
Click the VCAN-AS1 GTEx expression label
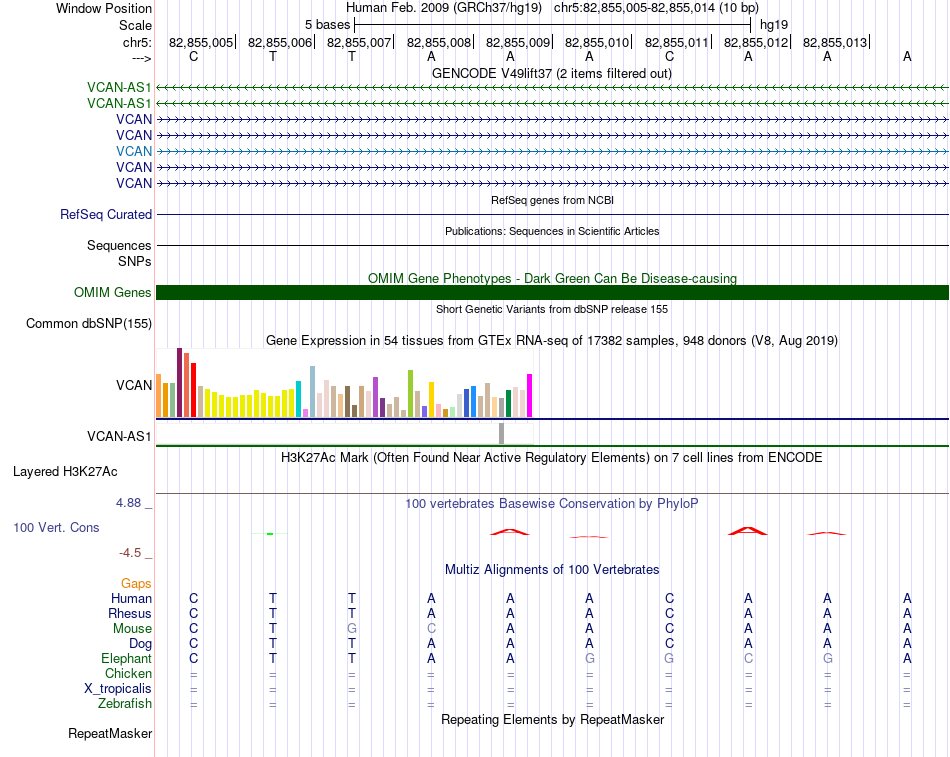pyautogui.click(x=119, y=436)
